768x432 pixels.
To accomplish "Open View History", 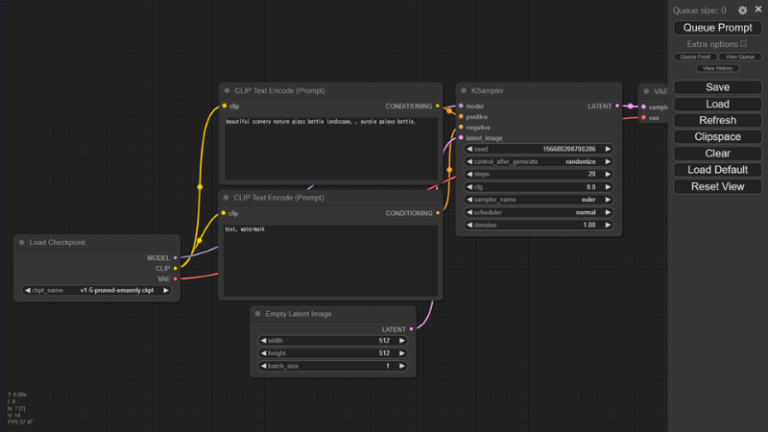I will click(718, 68).
